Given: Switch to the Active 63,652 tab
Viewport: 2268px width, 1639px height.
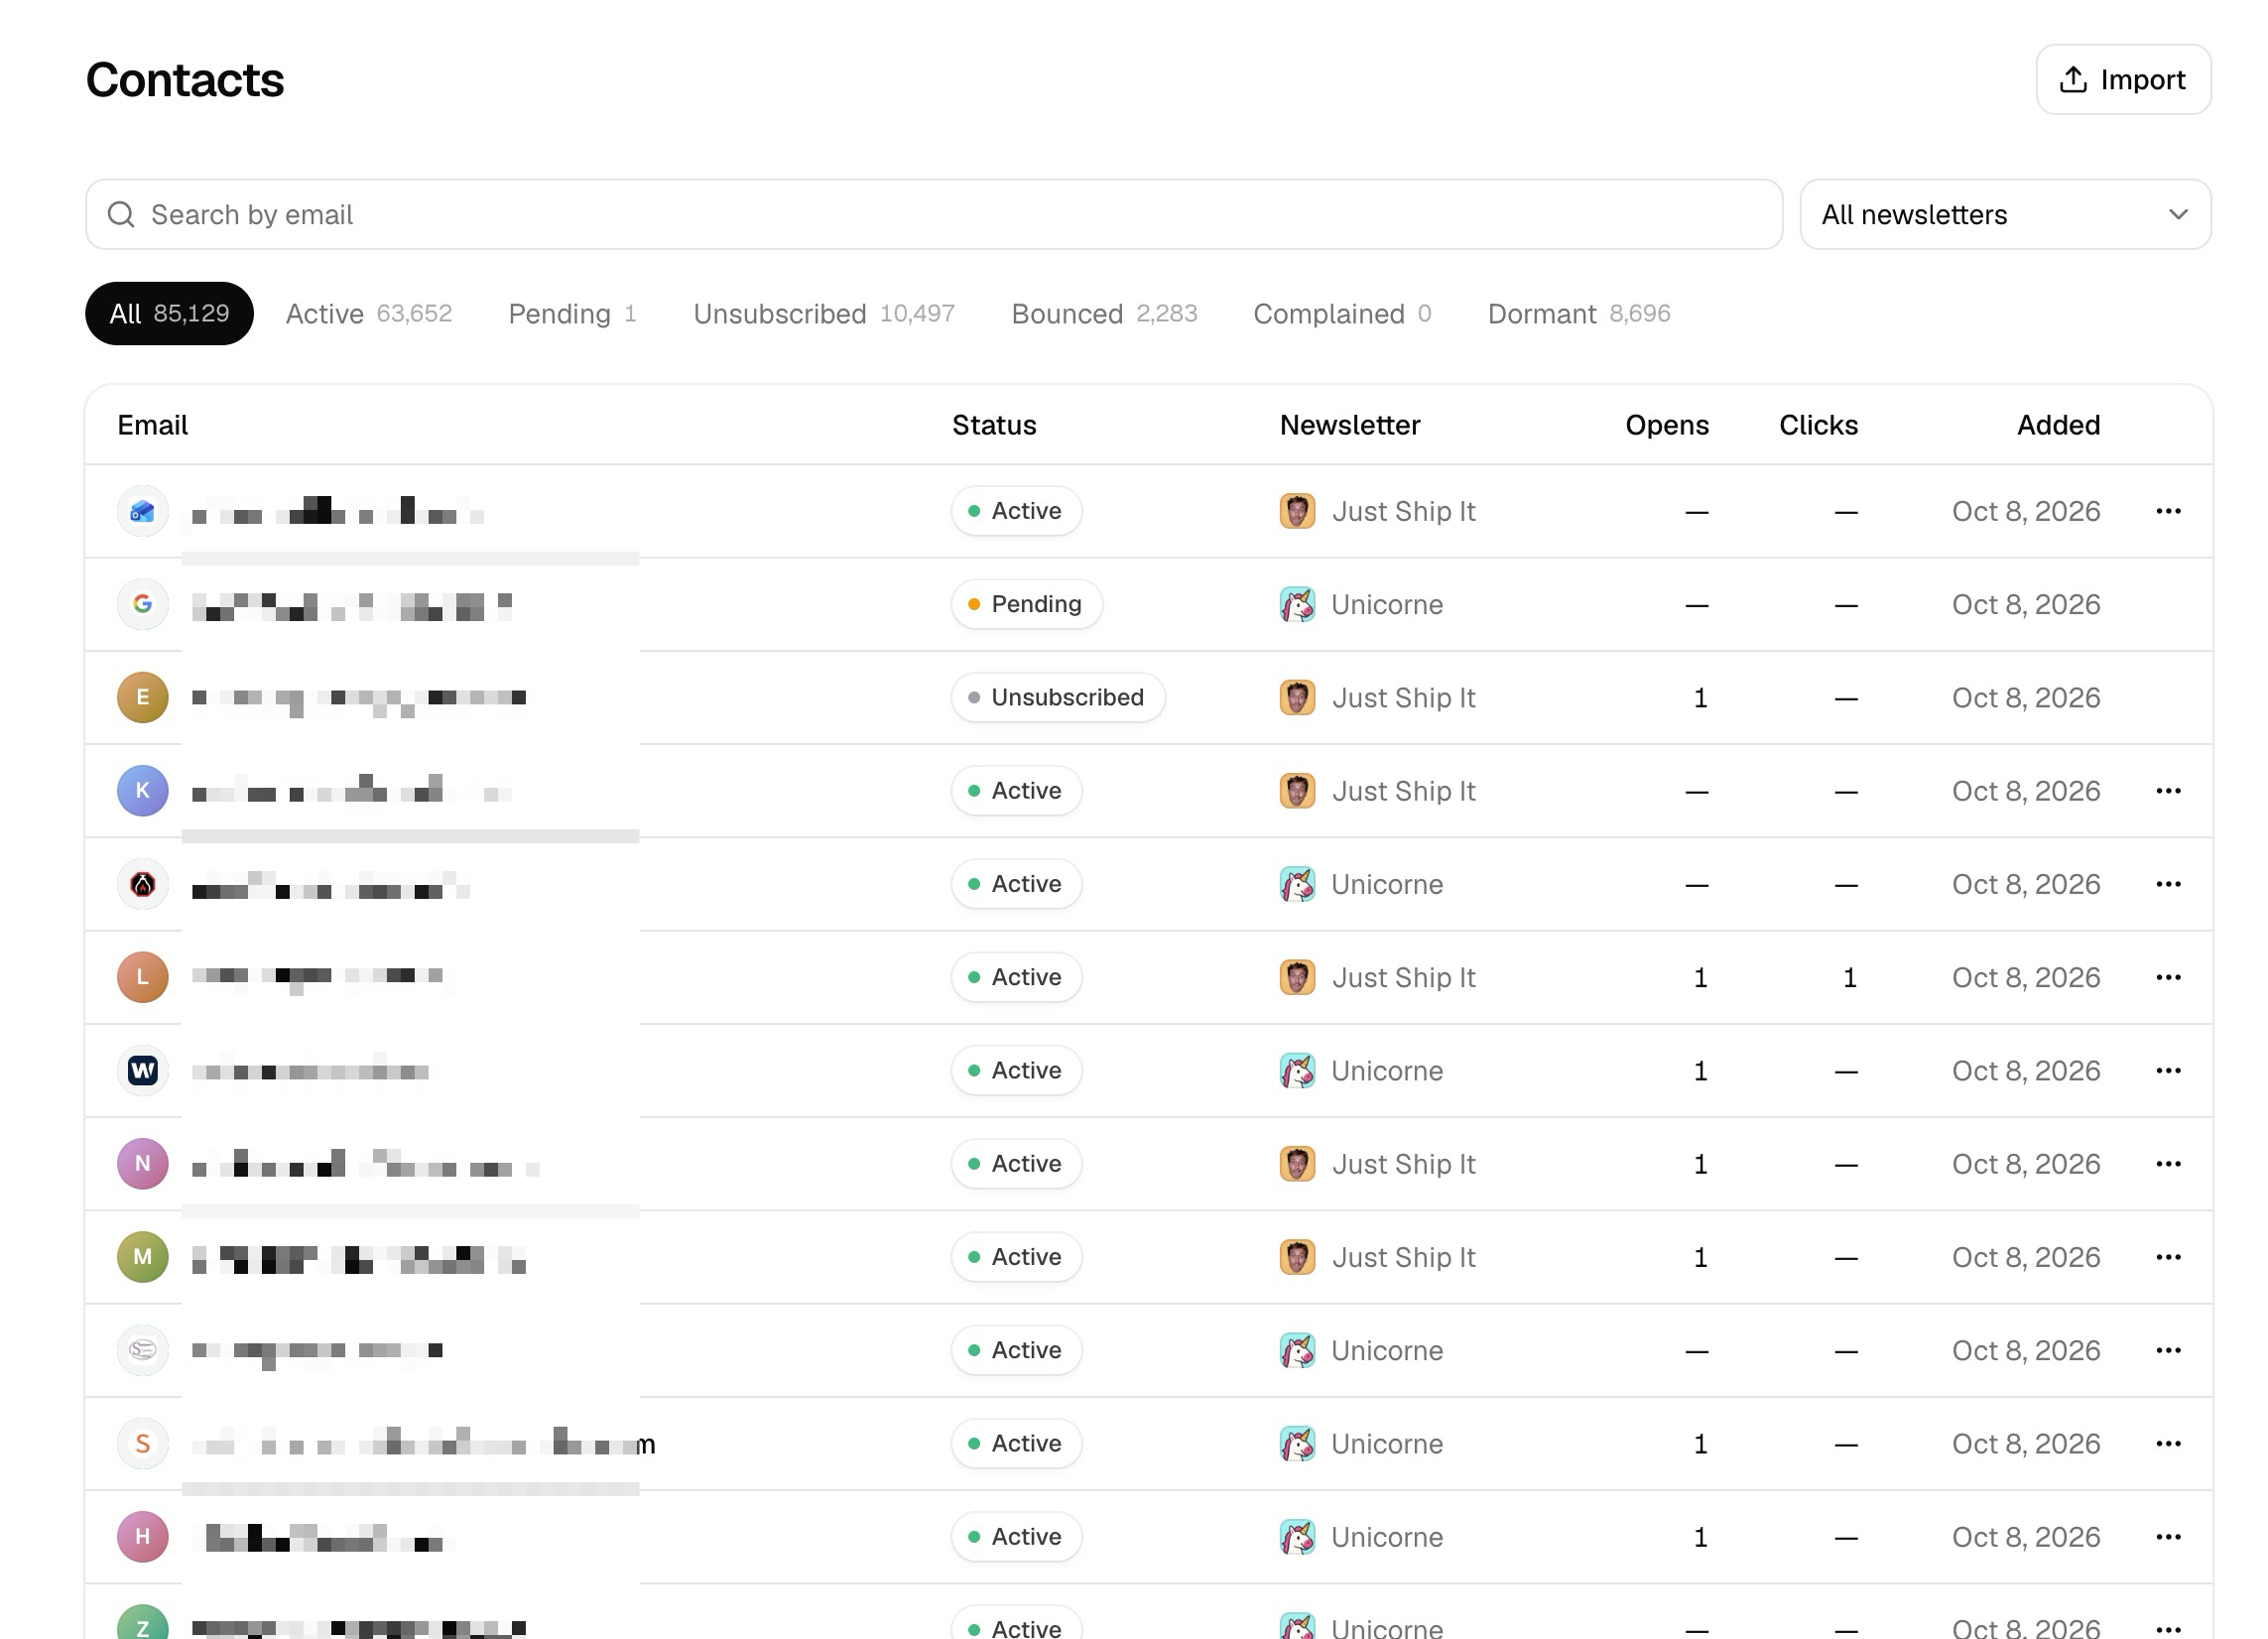Looking at the screenshot, I should point(368,313).
